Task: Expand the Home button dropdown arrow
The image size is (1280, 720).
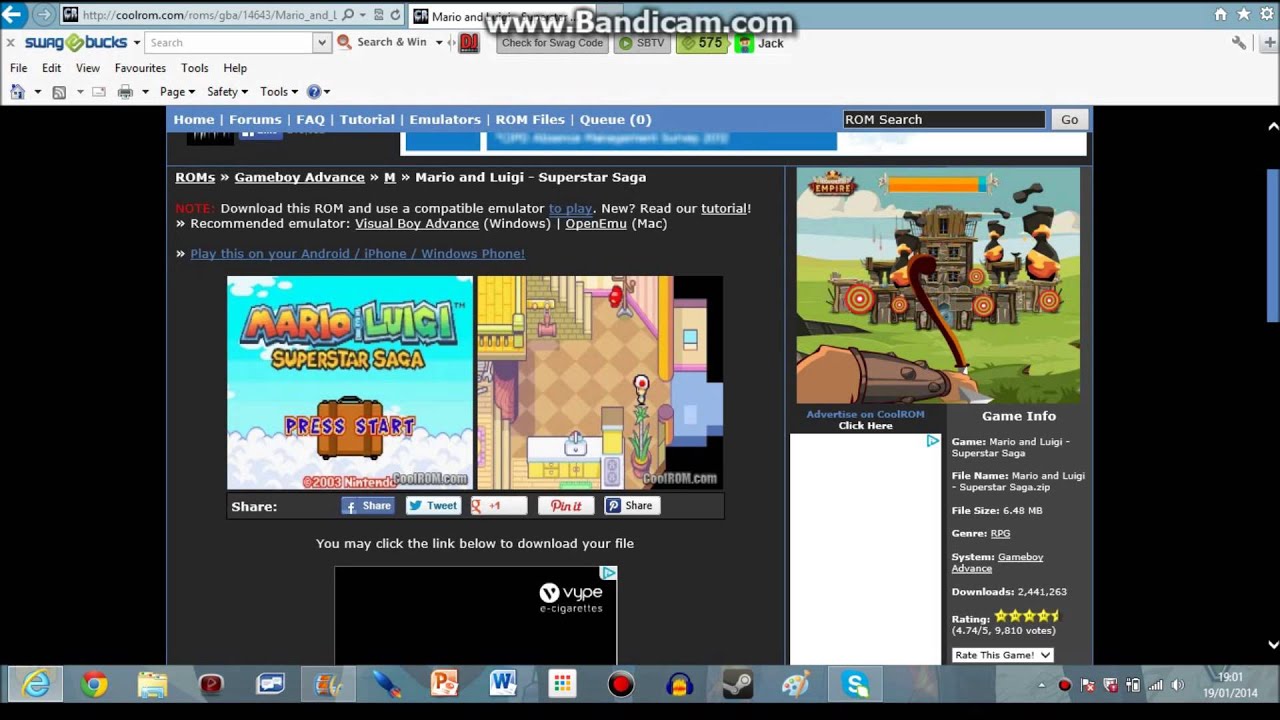Action: (37, 92)
